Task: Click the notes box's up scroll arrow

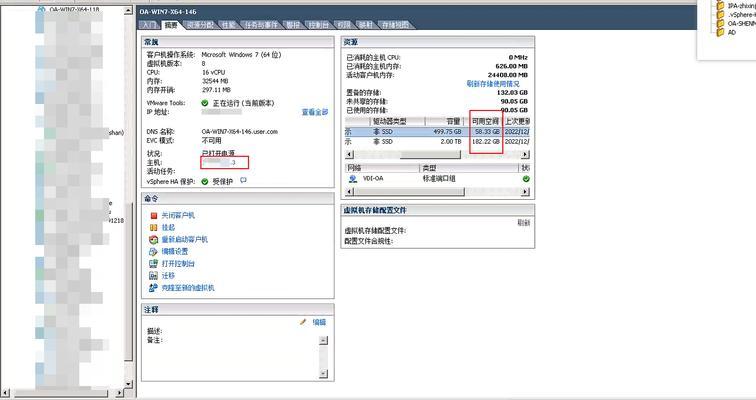Action: click(324, 340)
